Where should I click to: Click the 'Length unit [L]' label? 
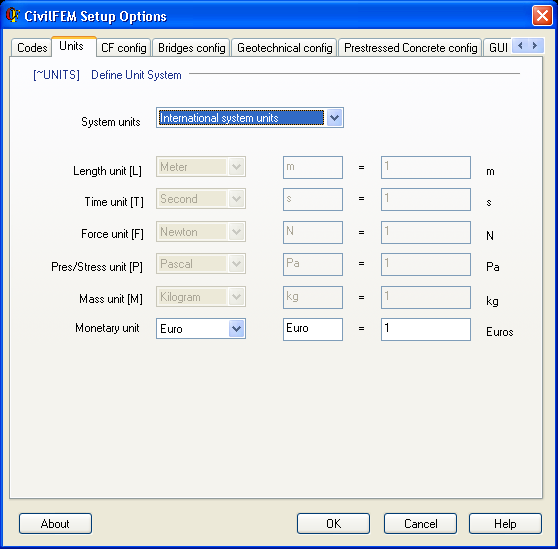coord(107,171)
